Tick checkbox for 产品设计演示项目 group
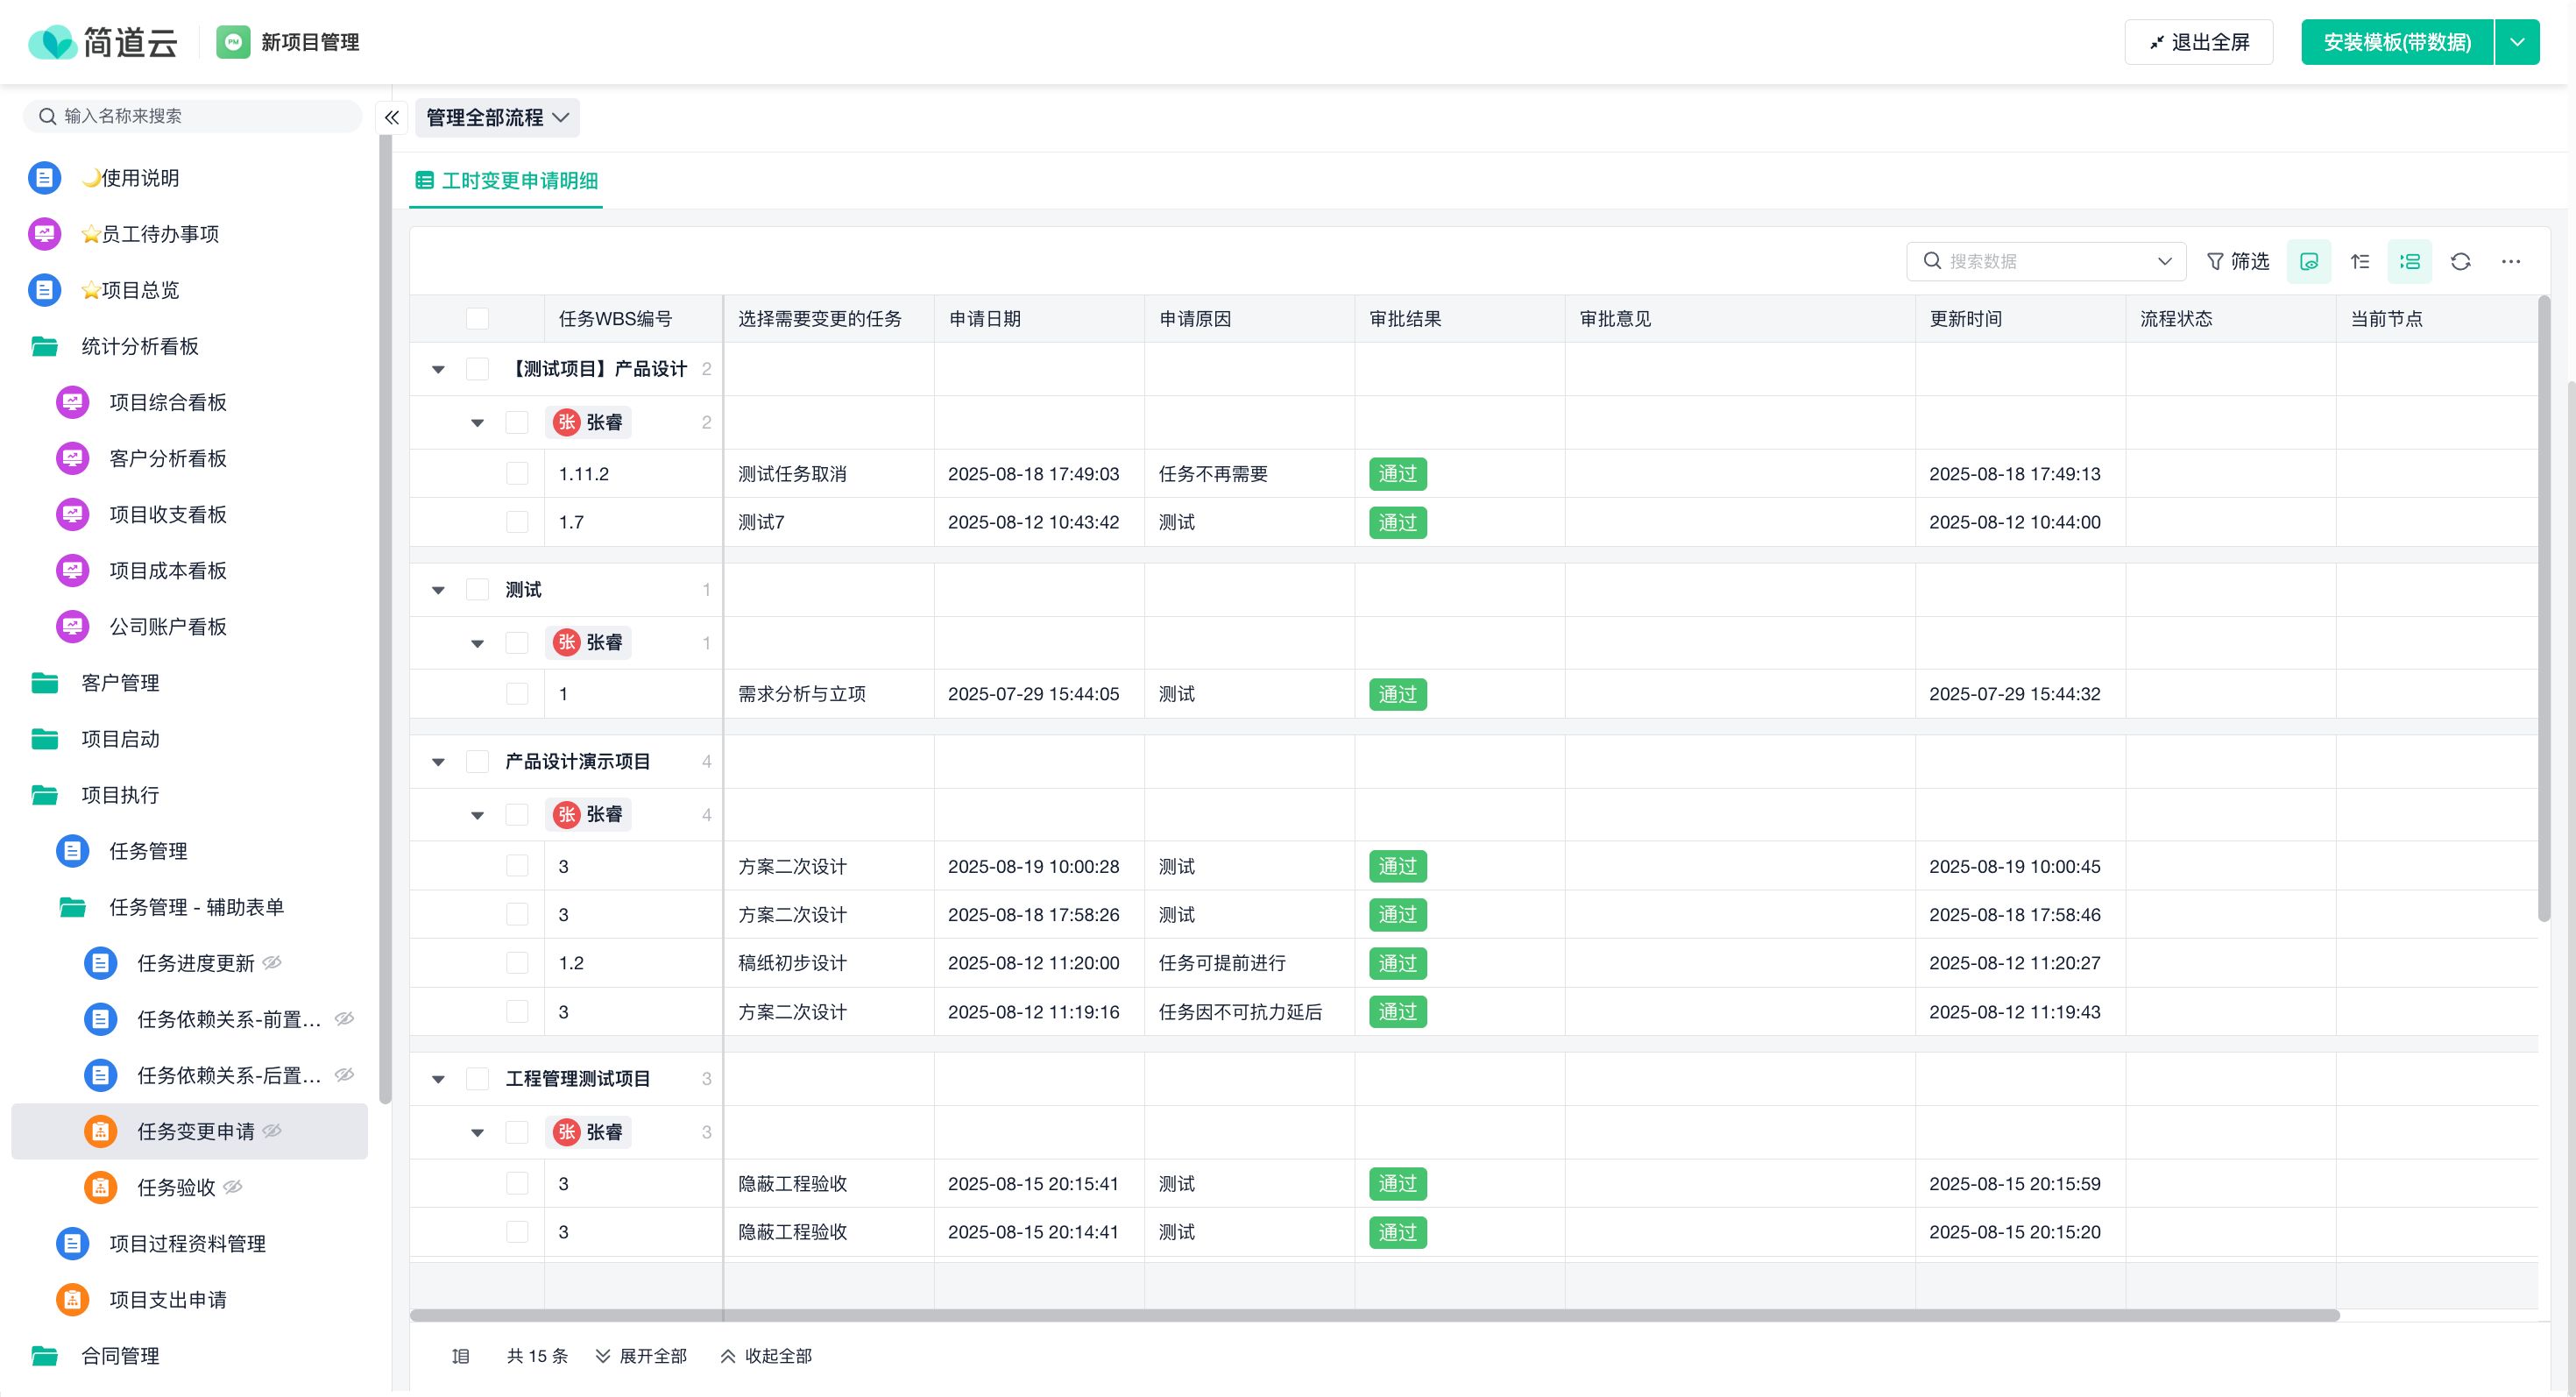Image resolution: width=2576 pixels, height=1397 pixels. (x=477, y=762)
